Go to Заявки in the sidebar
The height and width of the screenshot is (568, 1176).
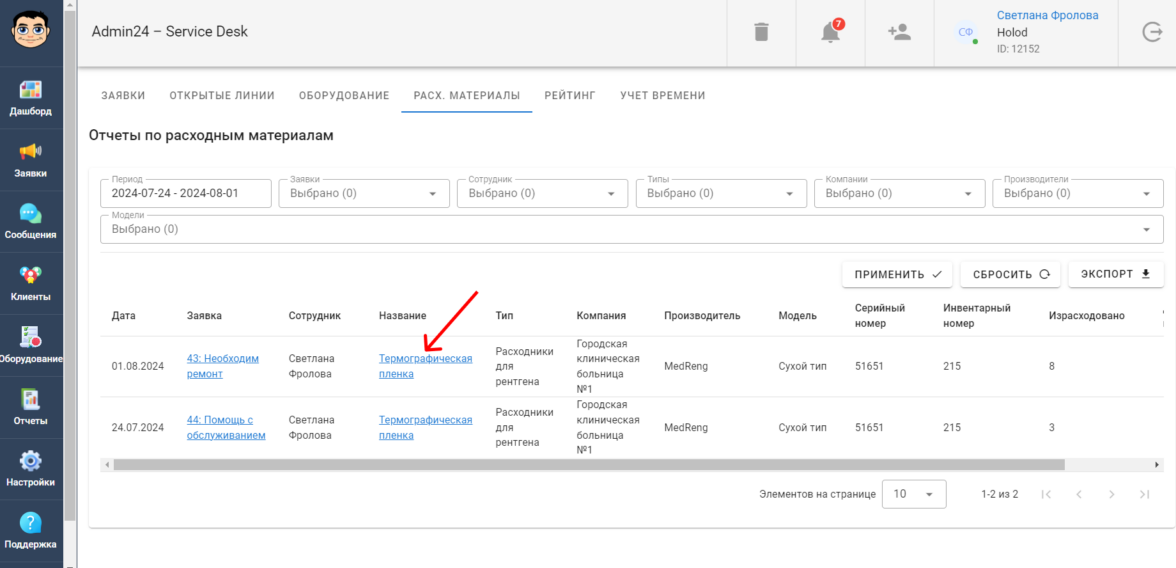(31, 159)
